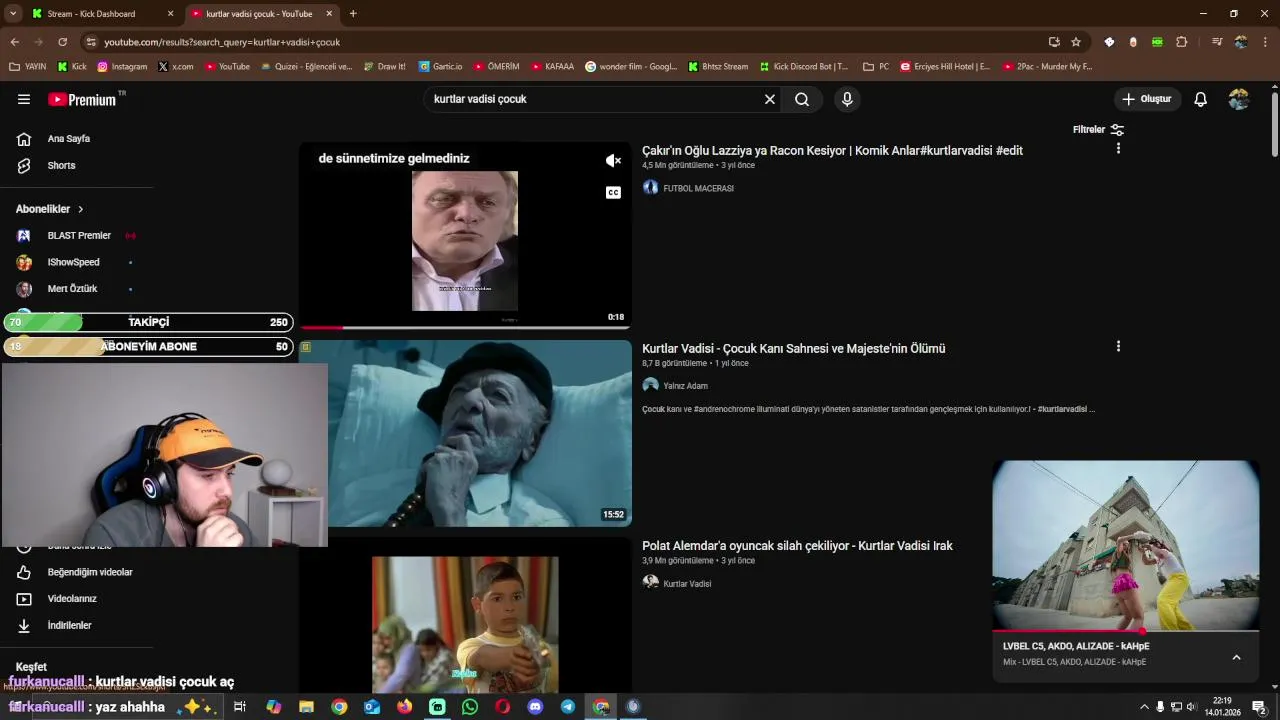
Task: Open WhatsApp from the taskbar
Action: 470,707
